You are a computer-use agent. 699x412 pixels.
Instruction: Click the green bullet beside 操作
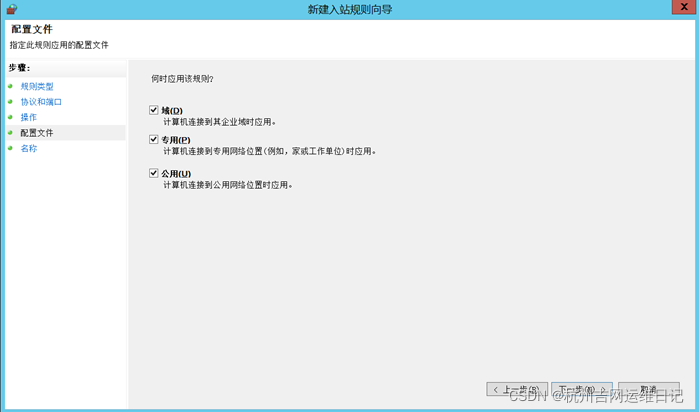coord(10,117)
